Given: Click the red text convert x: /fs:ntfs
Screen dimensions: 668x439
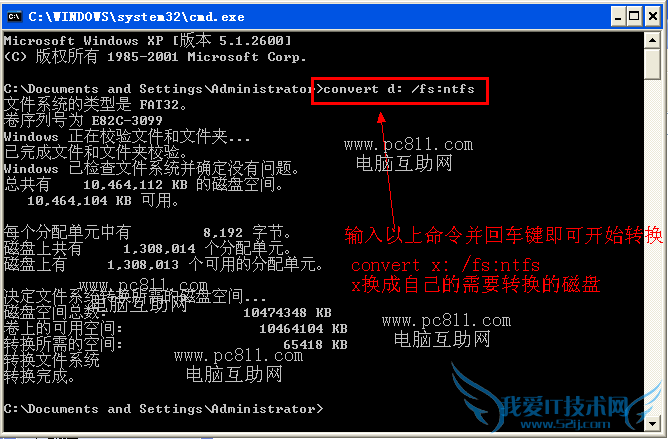Looking at the screenshot, I should coord(446,265).
